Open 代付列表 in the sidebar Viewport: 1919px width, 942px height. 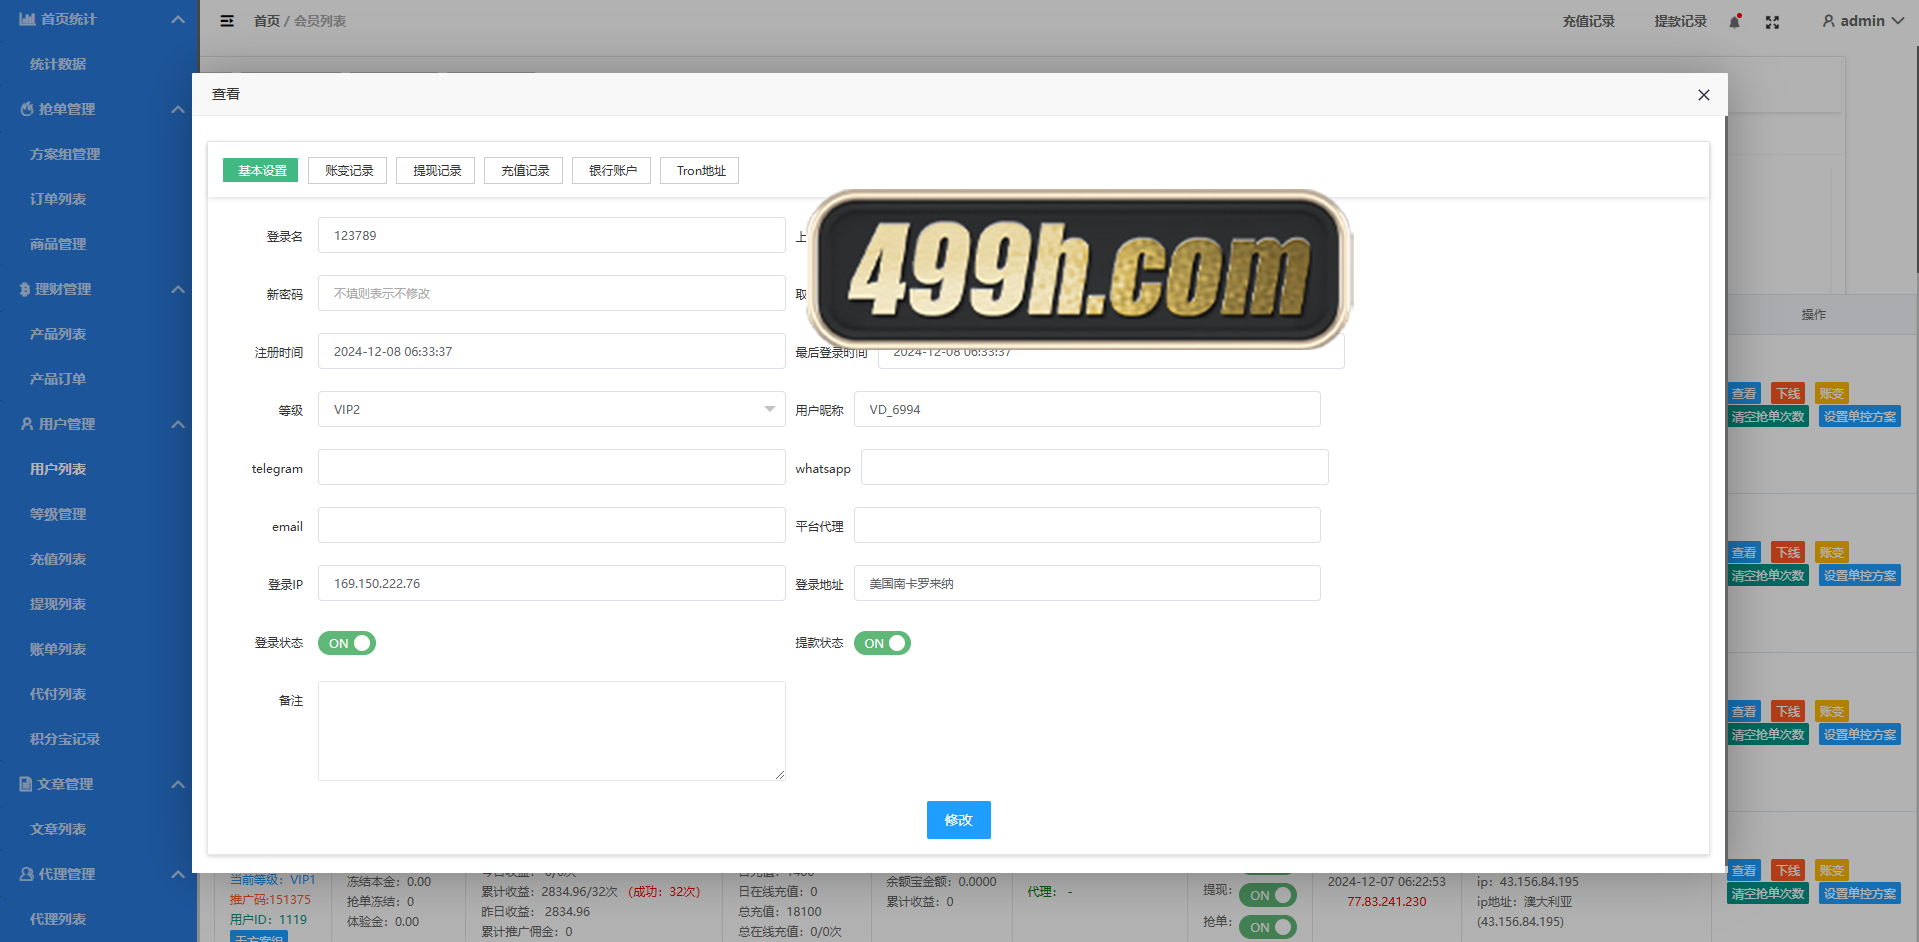point(58,694)
